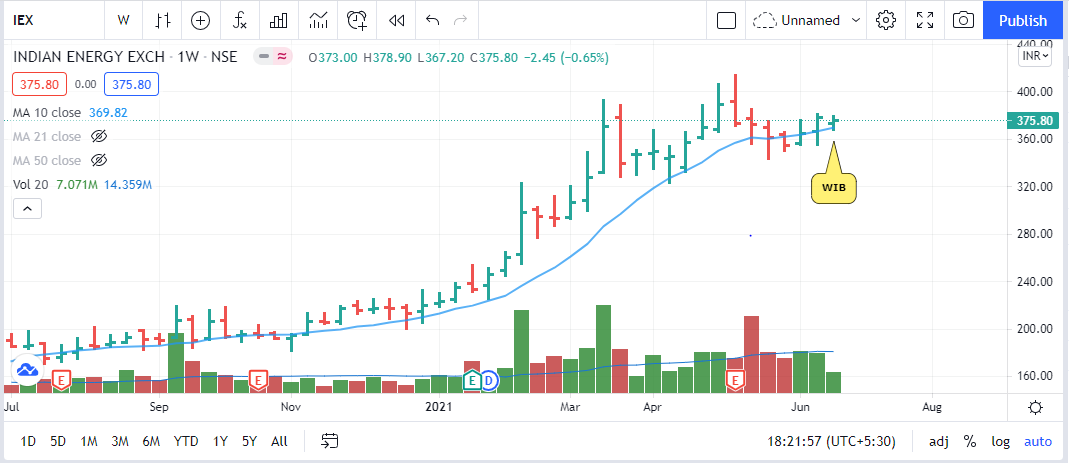The width and height of the screenshot is (1069, 463).
Task: Click the Publish button
Action: [x=1023, y=20]
